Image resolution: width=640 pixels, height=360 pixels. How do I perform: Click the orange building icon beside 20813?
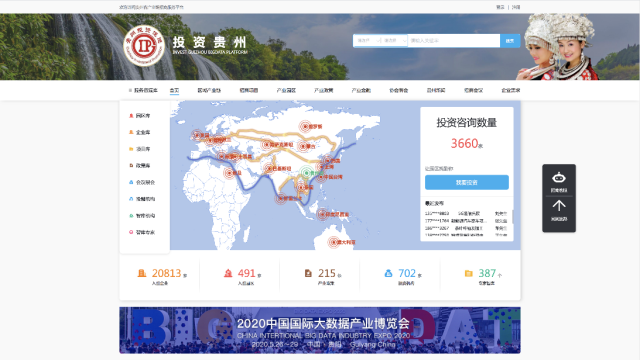coord(142,273)
